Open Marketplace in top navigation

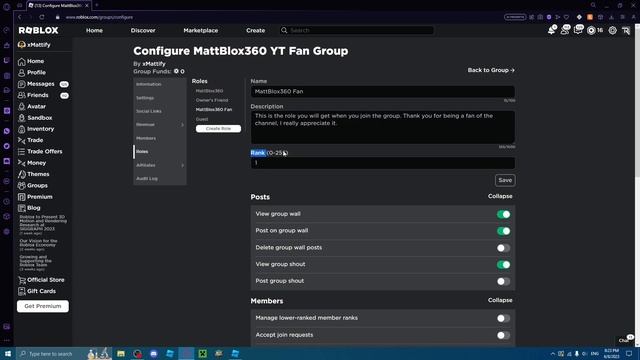pos(200,30)
